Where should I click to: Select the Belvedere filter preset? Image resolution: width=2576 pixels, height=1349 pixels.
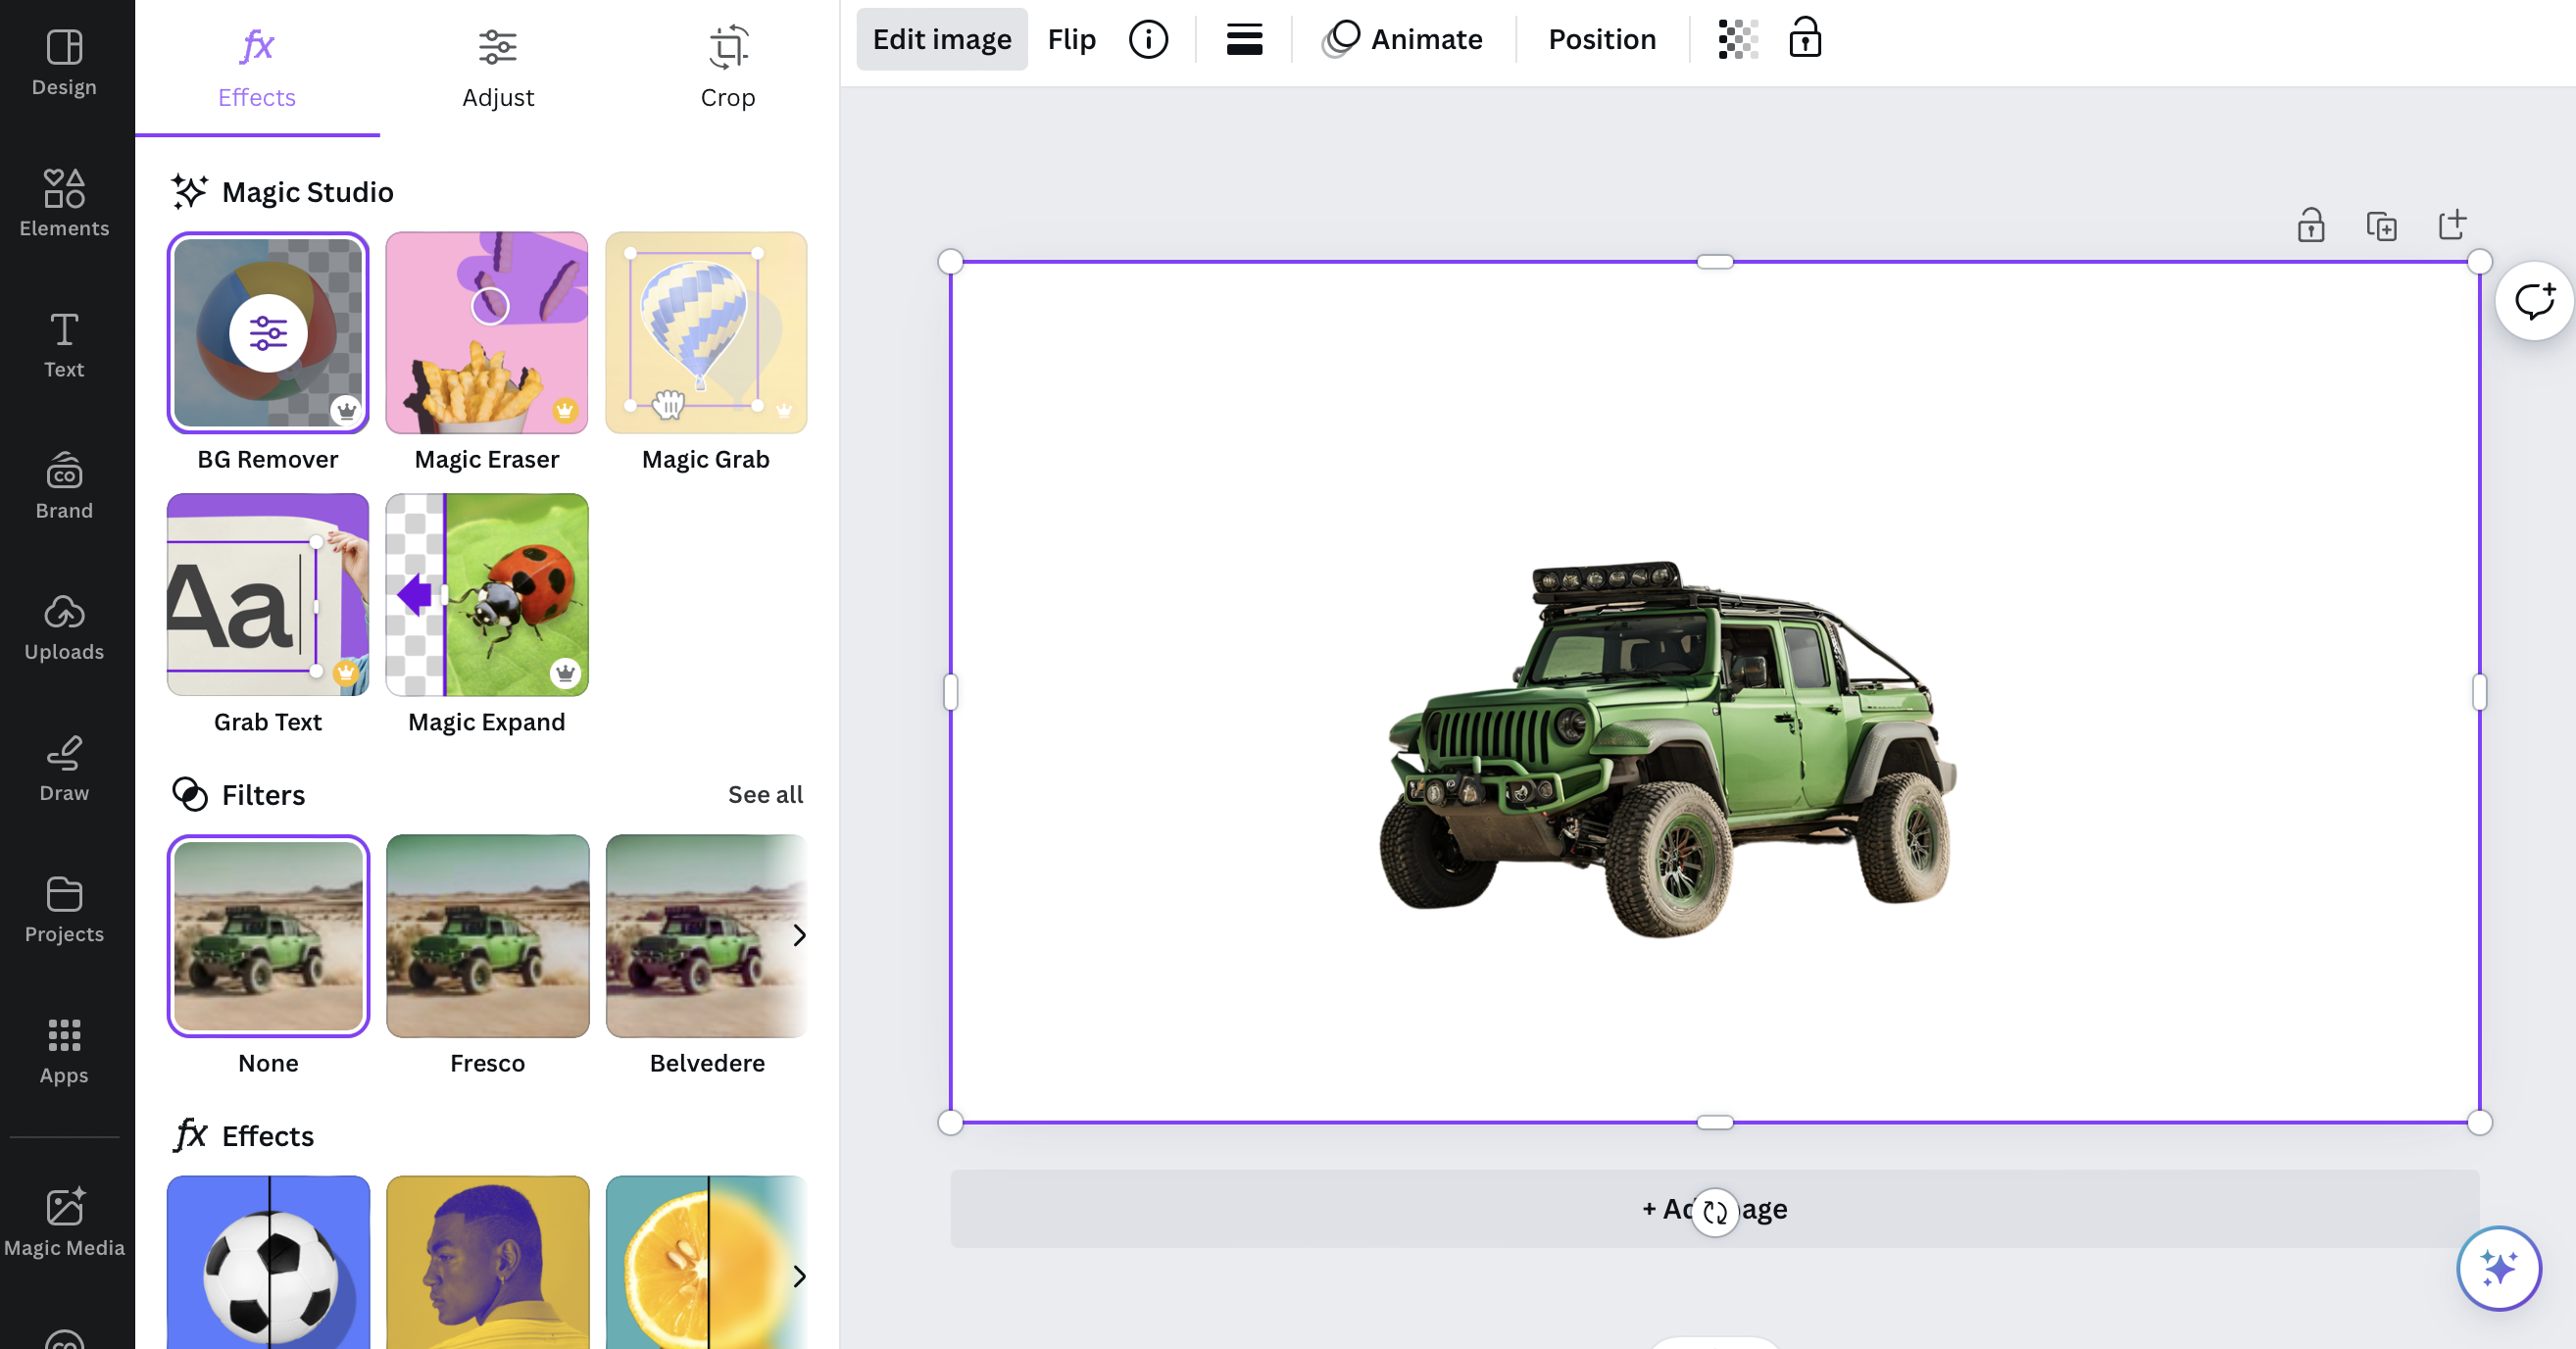[x=707, y=935]
